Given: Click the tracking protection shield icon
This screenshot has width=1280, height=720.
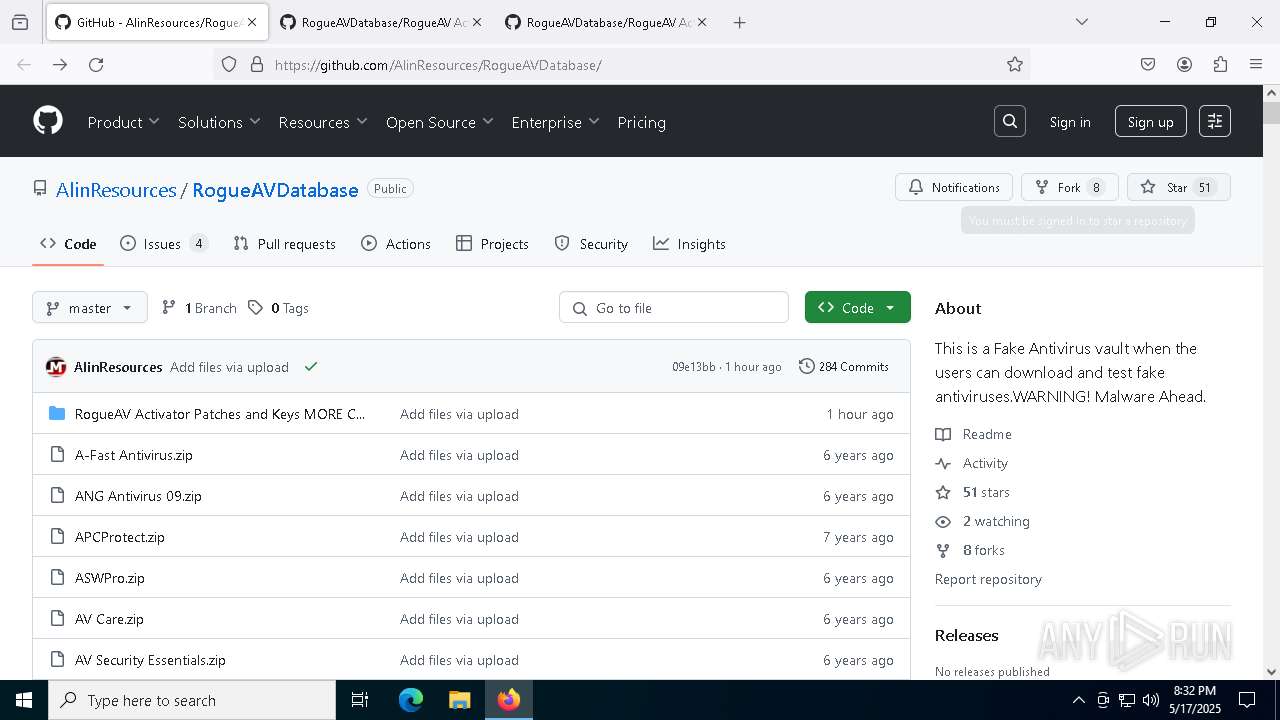Looking at the screenshot, I should click(x=229, y=64).
